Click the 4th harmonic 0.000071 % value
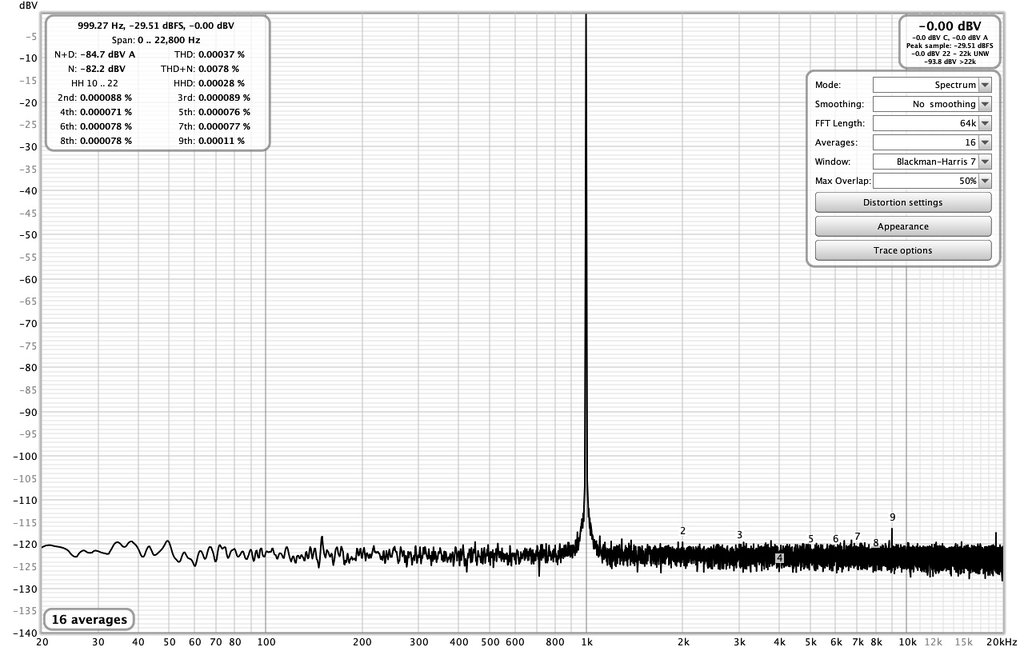This screenshot has width=1024, height=651. point(106,112)
